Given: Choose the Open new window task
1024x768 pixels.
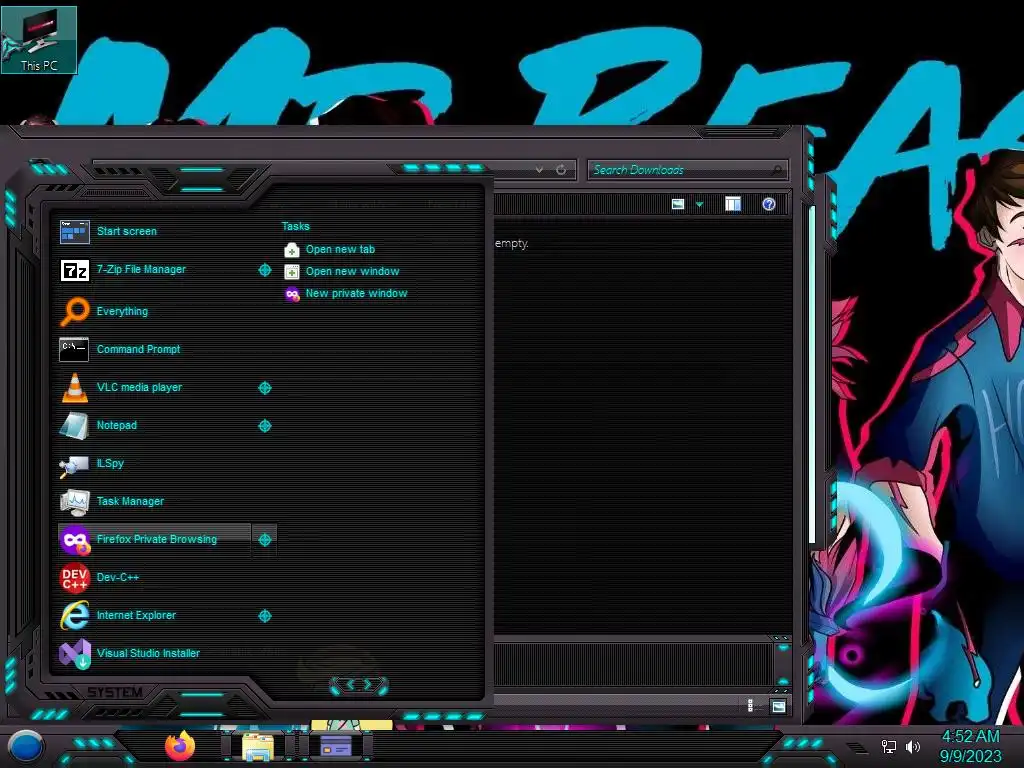Looking at the screenshot, I should [342, 272].
